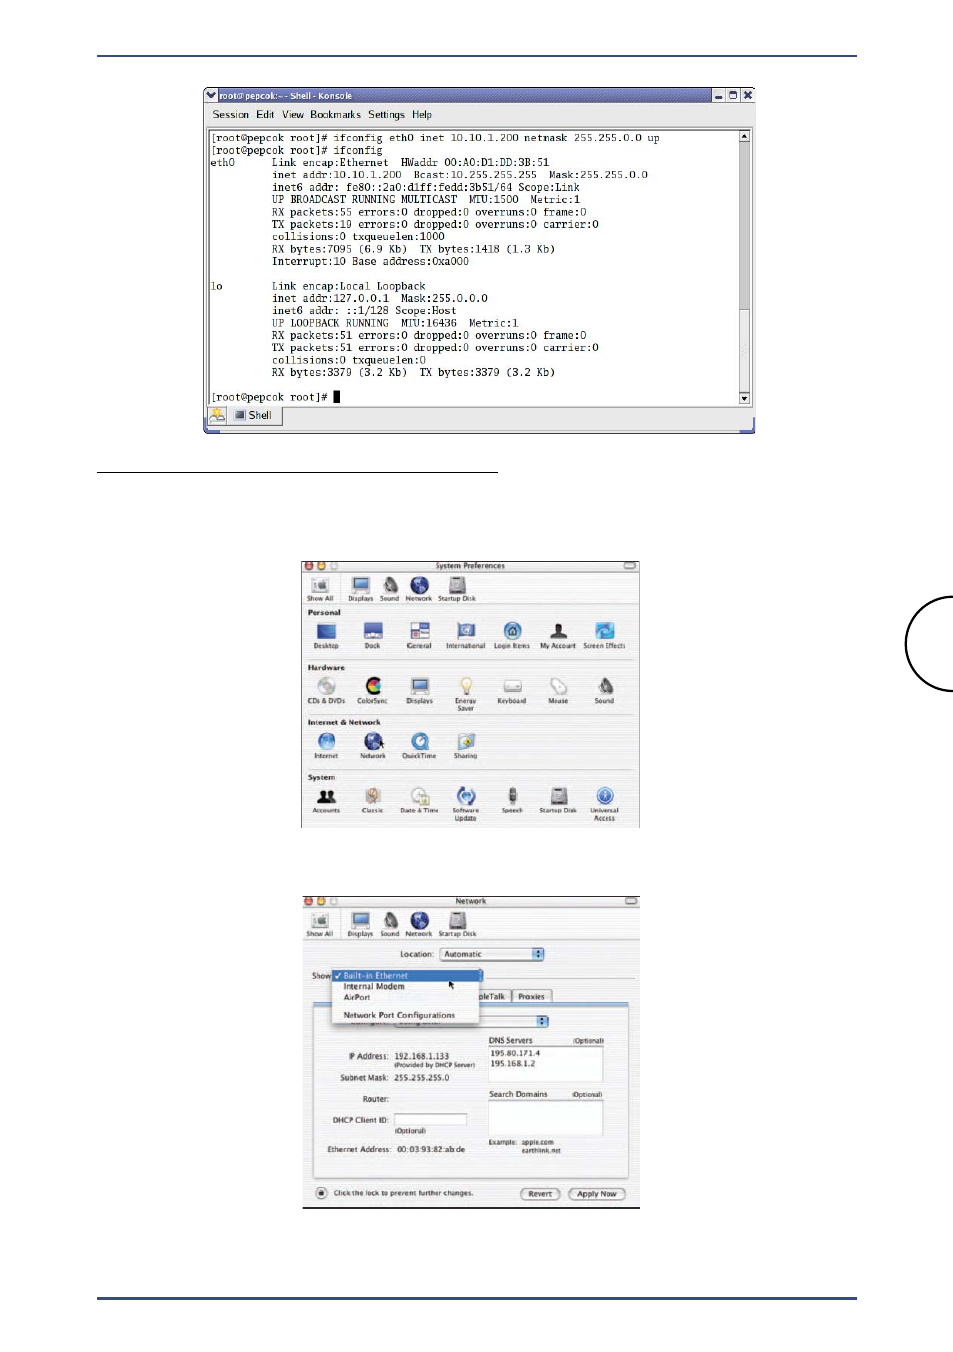The image size is (953, 1352).
Task: Toggle the toolbar button in System Preferences title bar
Action: 630,566
